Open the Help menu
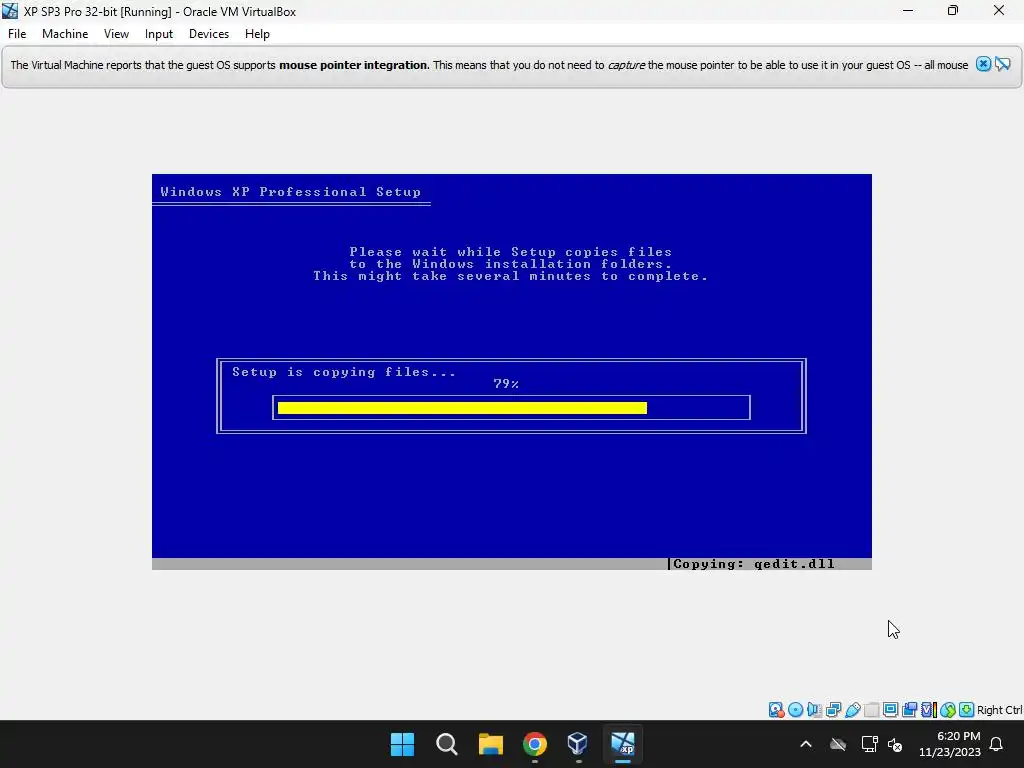 point(257,34)
